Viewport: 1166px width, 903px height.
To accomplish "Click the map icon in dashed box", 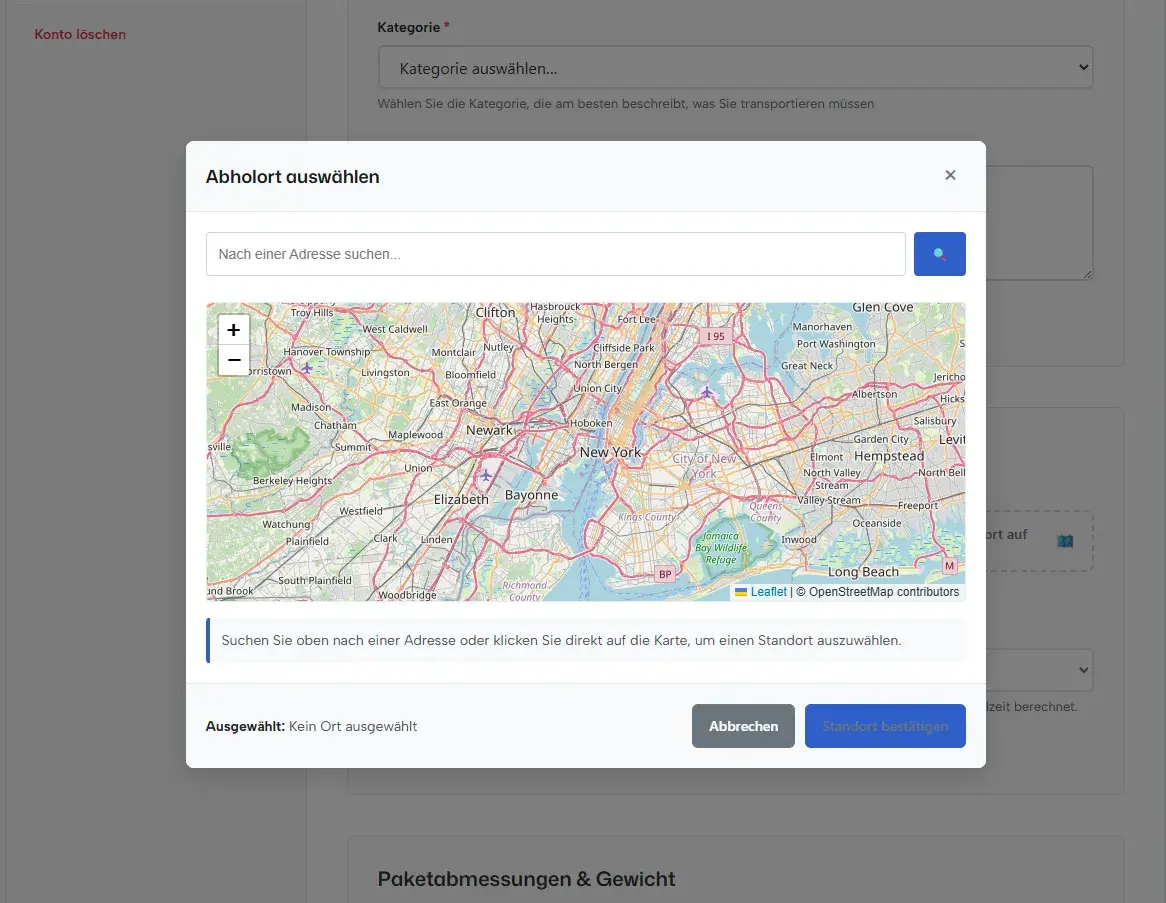I will click(x=1065, y=541).
